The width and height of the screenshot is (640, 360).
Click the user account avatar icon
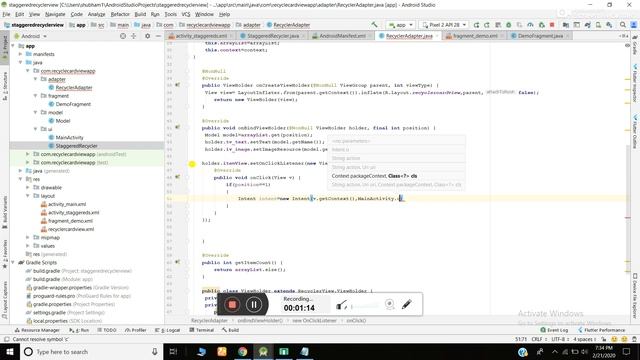pyautogui.click(x=633, y=25)
